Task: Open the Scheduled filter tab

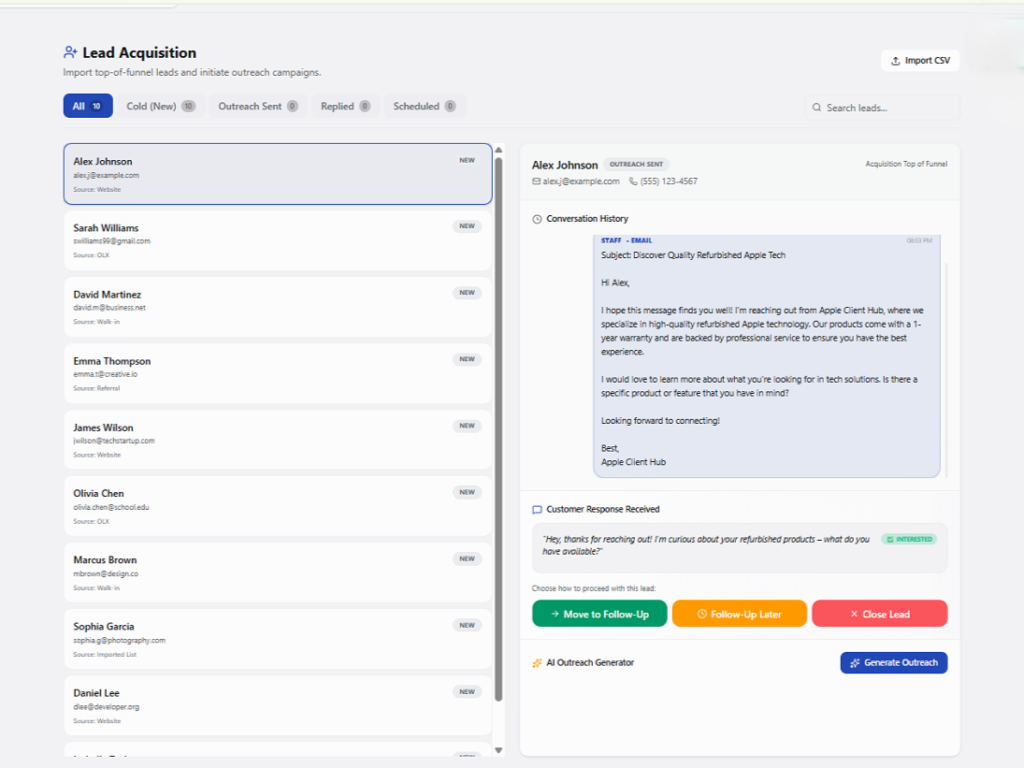Action: pos(424,106)
